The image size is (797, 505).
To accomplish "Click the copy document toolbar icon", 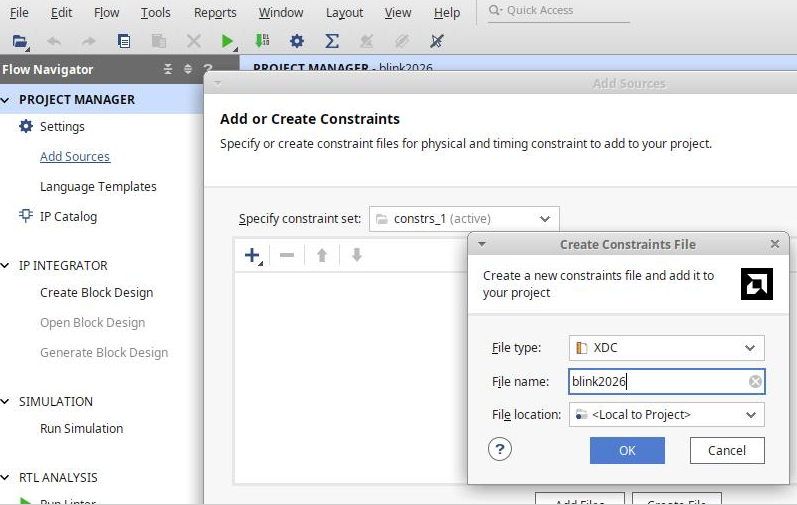I will point(124,41).
